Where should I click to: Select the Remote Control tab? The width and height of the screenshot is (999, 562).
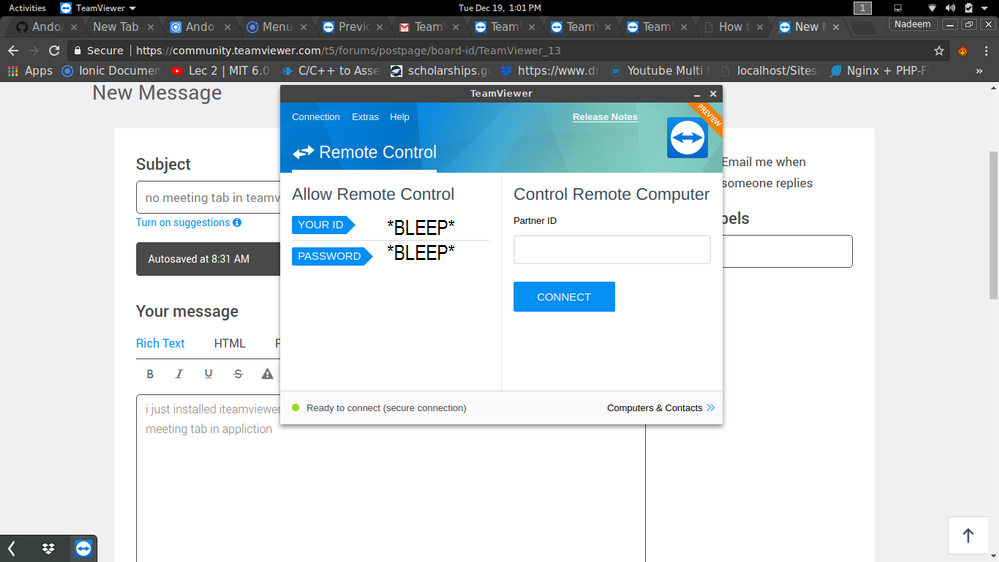click(x=364, y=152)
